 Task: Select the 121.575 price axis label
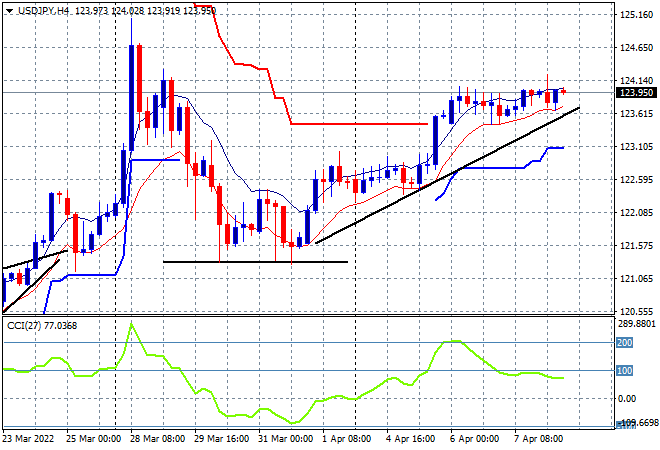click(x=636, y=245)
